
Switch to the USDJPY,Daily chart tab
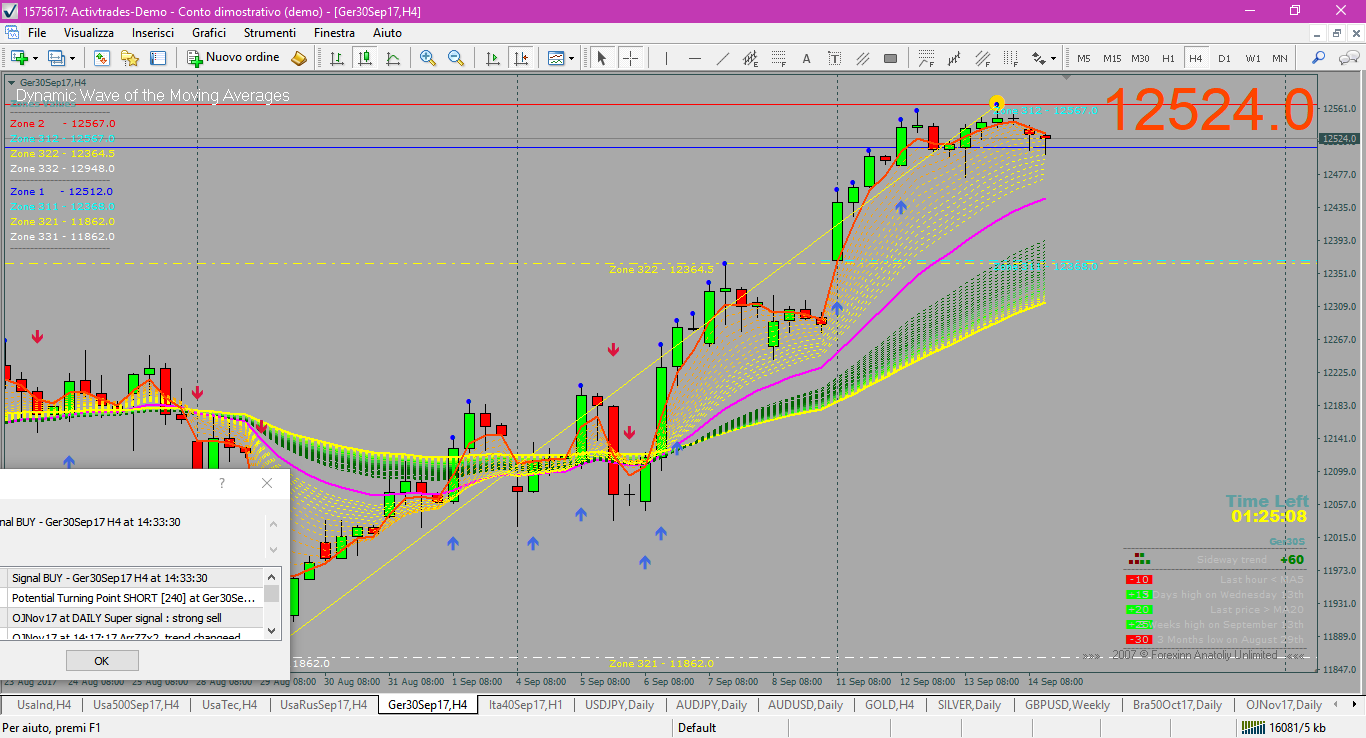click(x=619, y=705)
